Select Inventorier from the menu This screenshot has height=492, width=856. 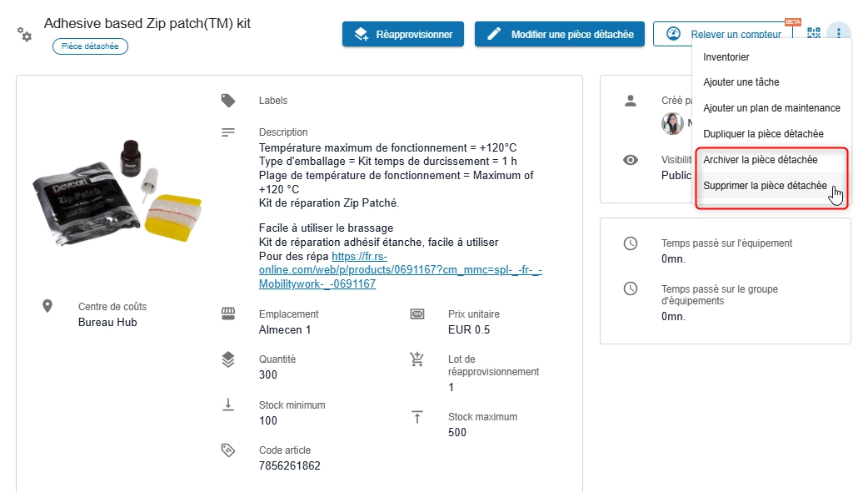726,57
